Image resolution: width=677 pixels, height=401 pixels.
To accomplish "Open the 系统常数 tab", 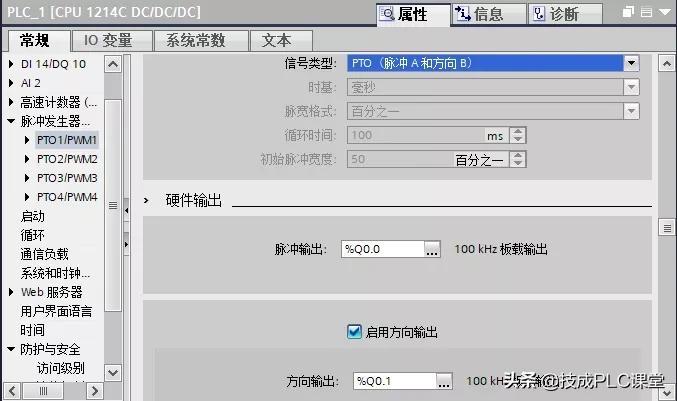I will (x=201, y=41).
